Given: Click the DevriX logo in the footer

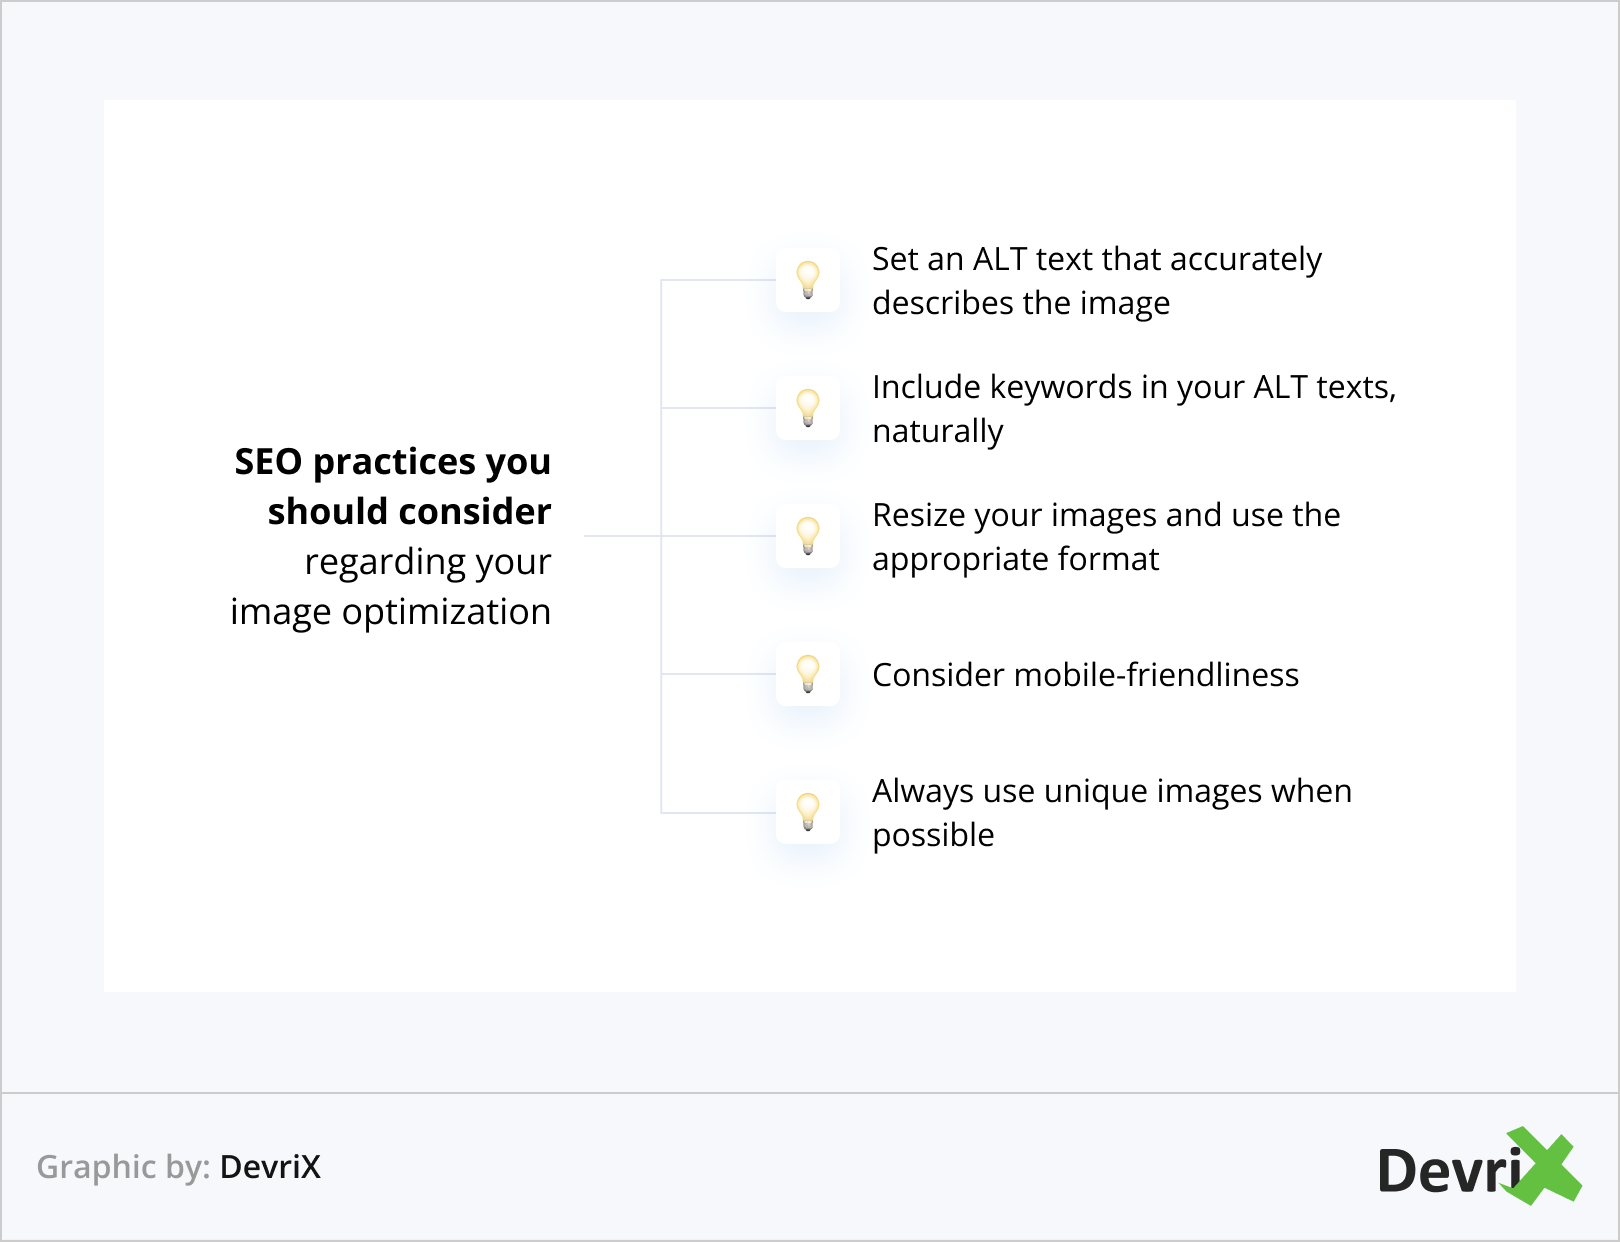Looking at the screenshot, I should [x=1478, y=1168].
